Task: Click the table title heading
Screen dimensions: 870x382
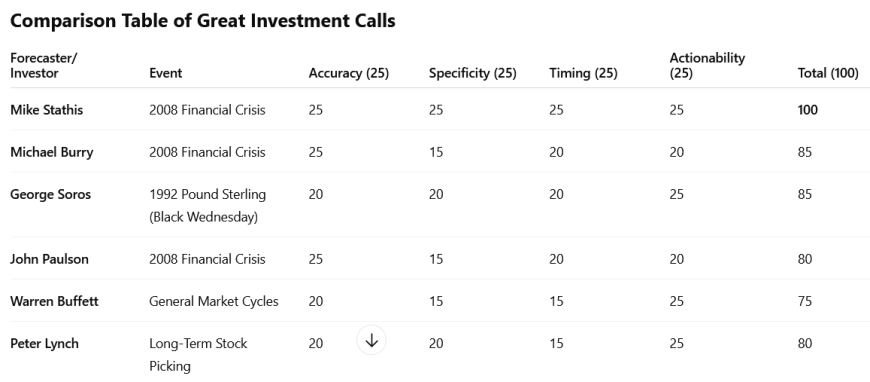Action: click(203, 21)
